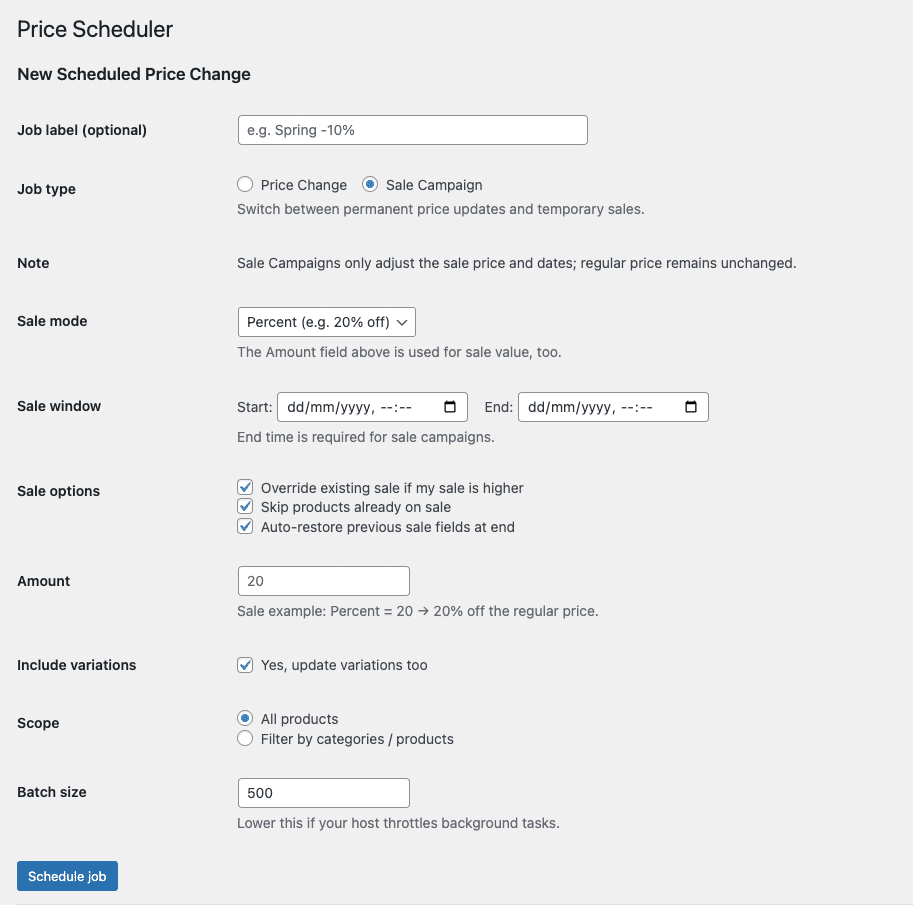This screenshot has width=913, height=905.
Task: Open the Start date calendar picker icon
Action: click(450, 406)
